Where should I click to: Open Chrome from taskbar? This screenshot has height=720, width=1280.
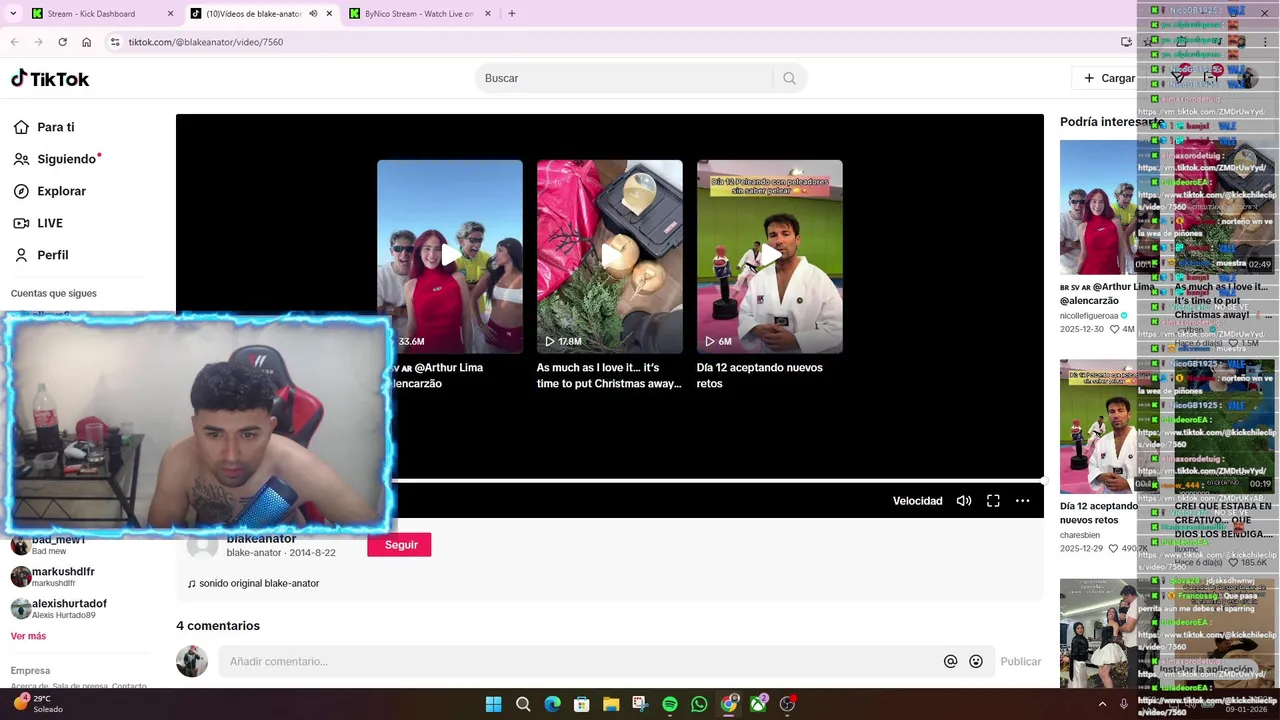pyautogui.click(x=729, y=704)
